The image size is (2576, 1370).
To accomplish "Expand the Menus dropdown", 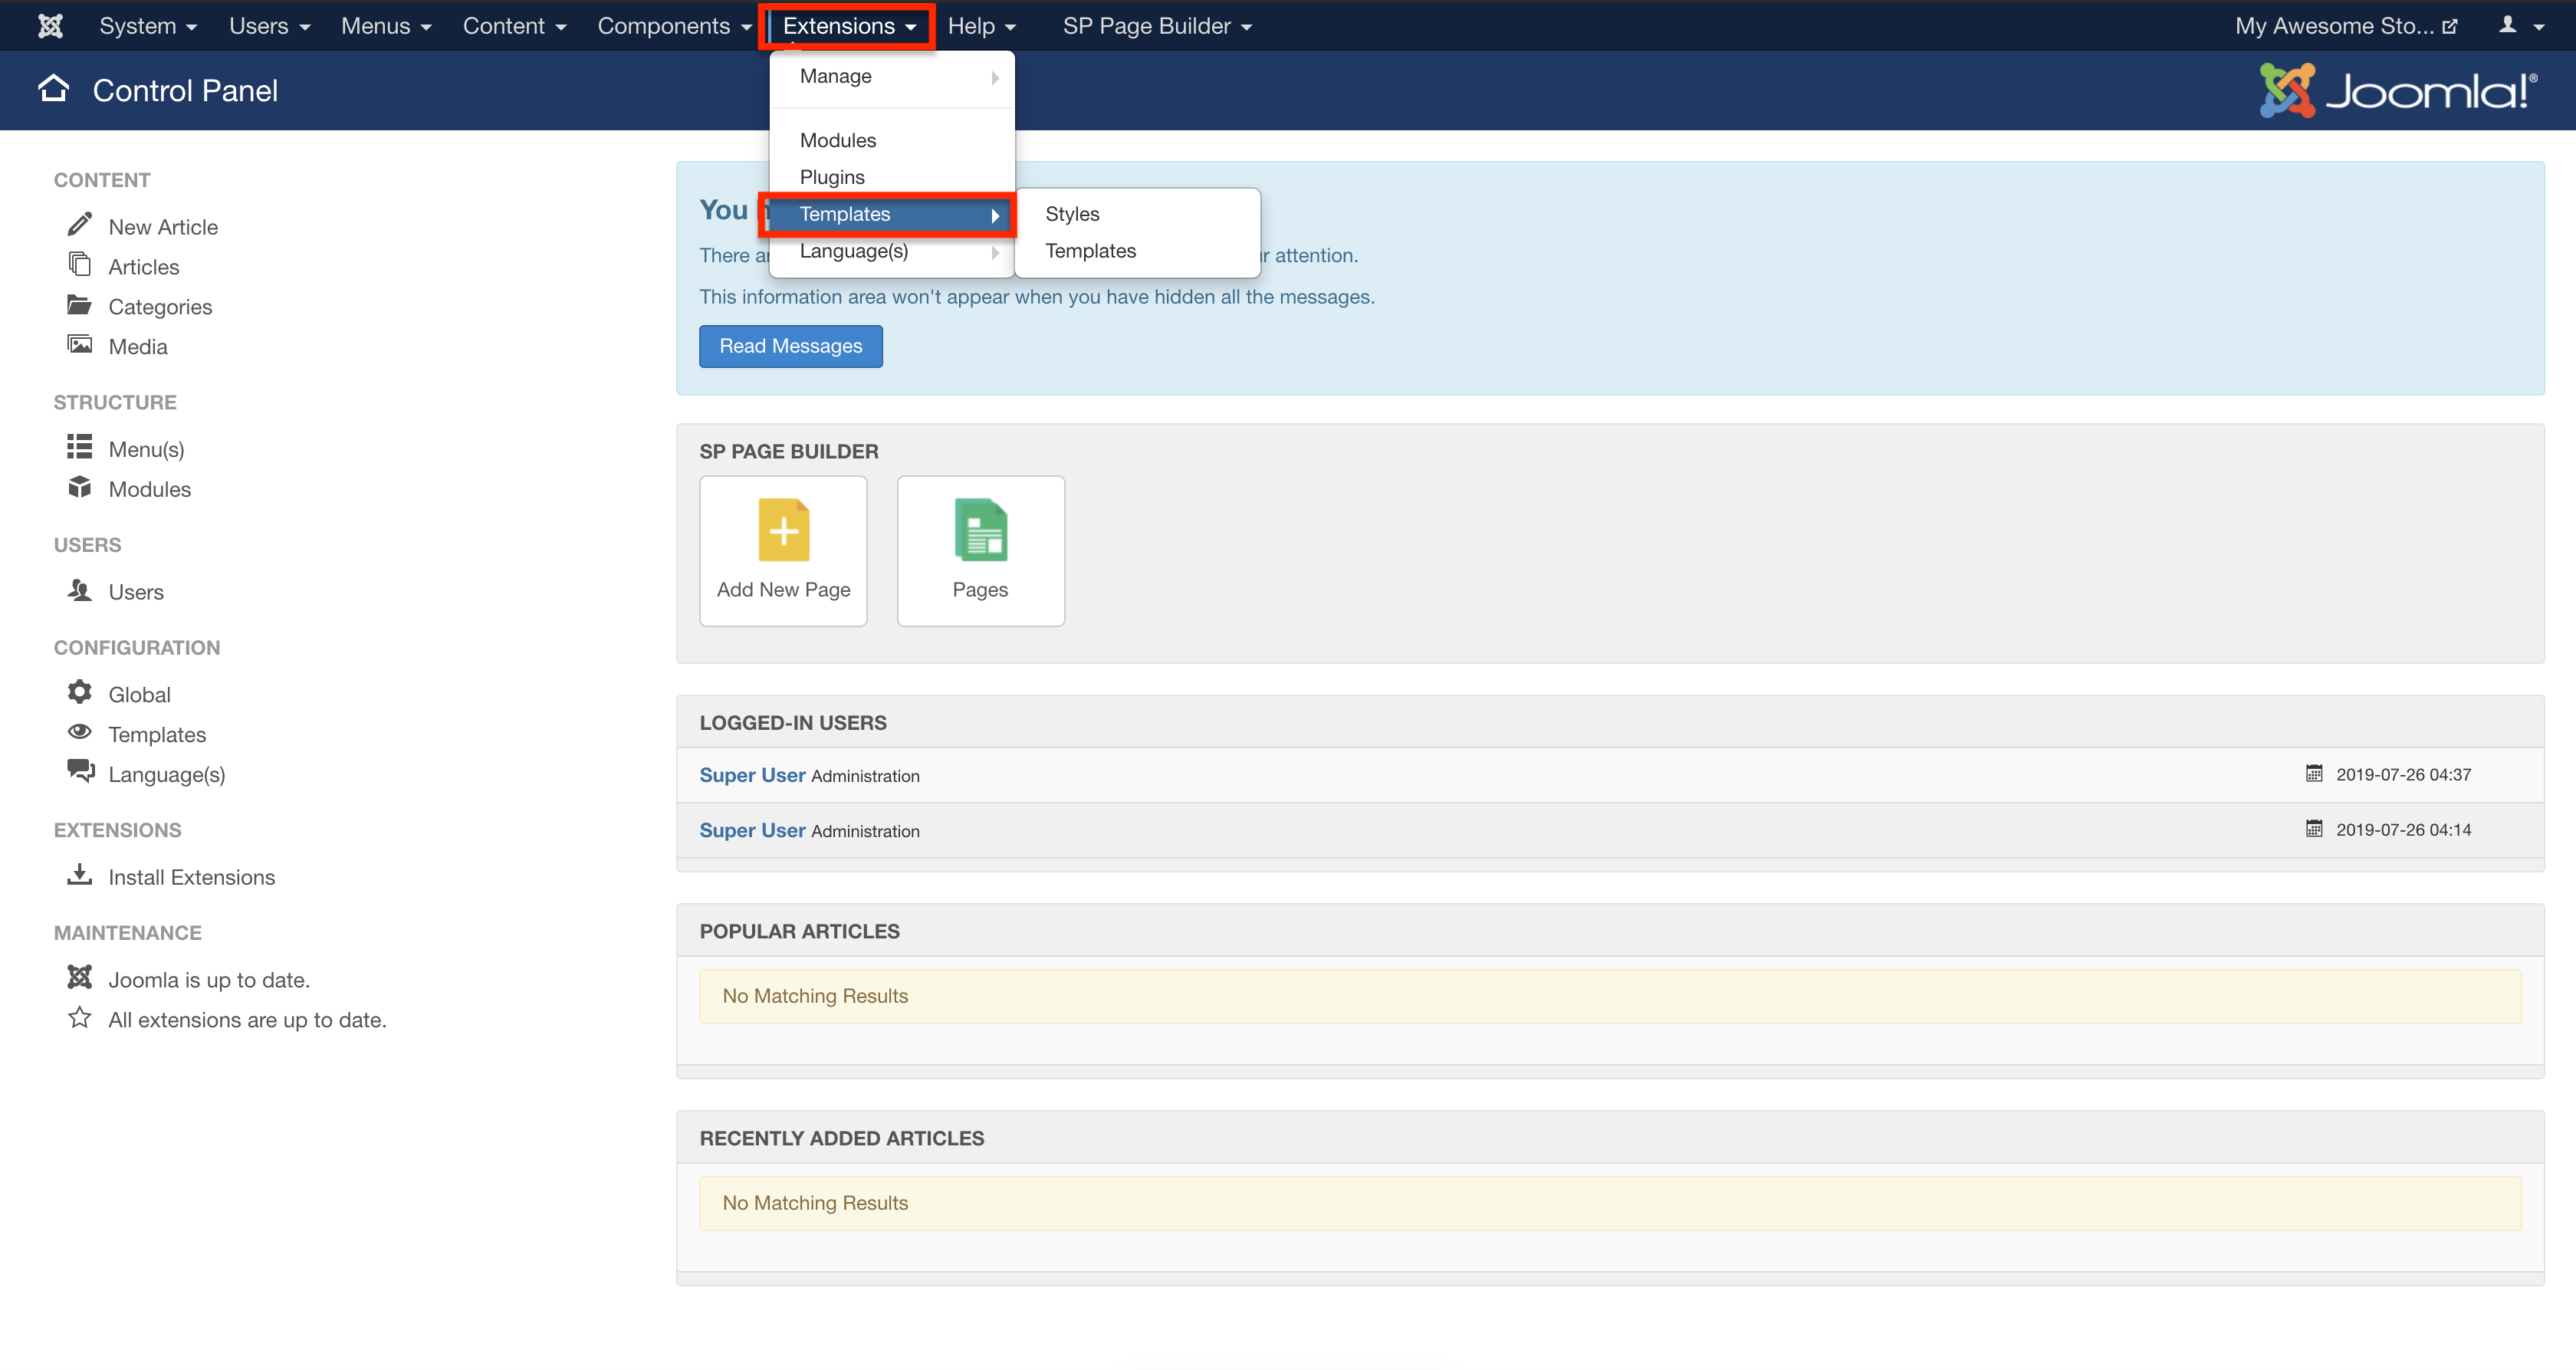I will tap(386, 26).
